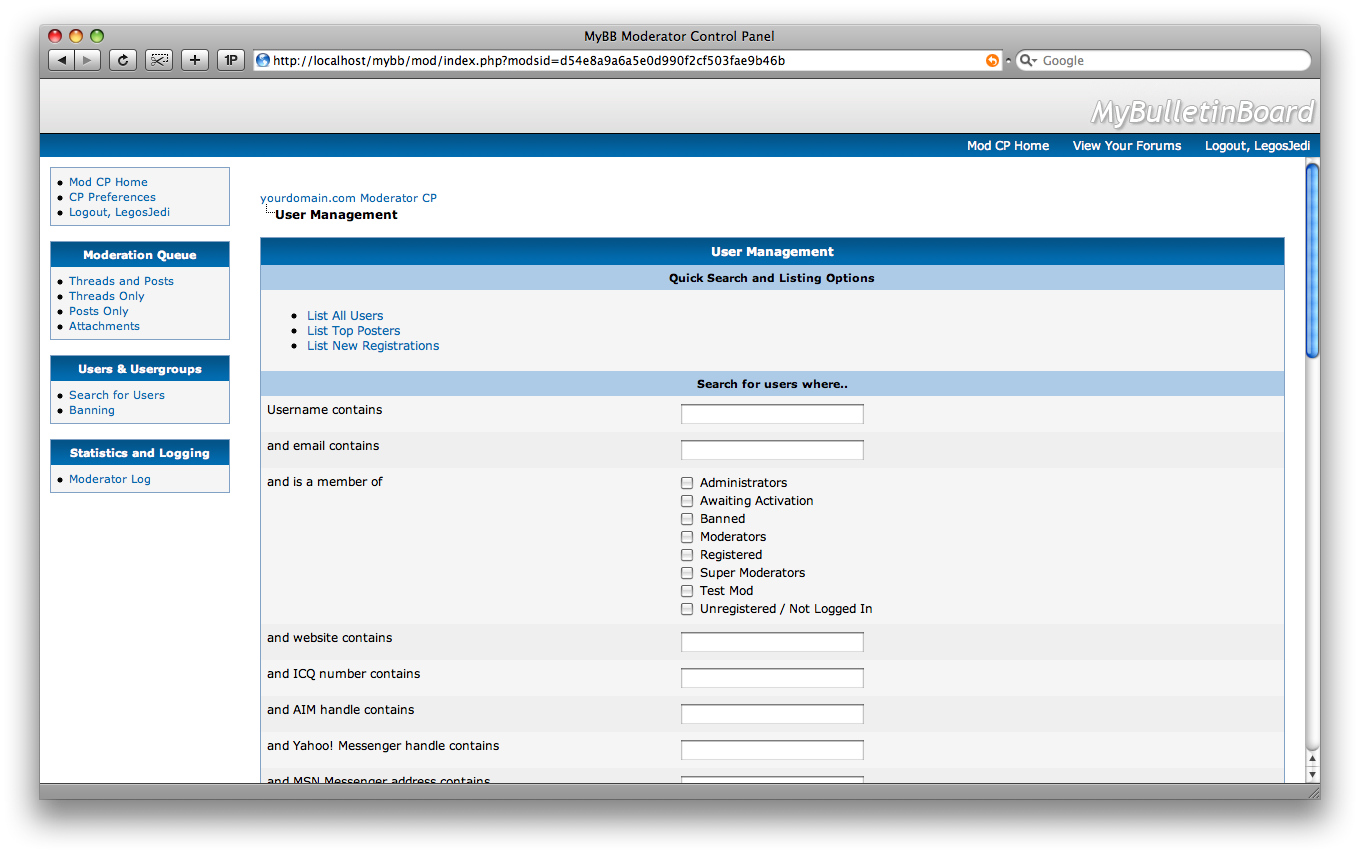Open Threads and Posts moderation queue

point(121,281)
